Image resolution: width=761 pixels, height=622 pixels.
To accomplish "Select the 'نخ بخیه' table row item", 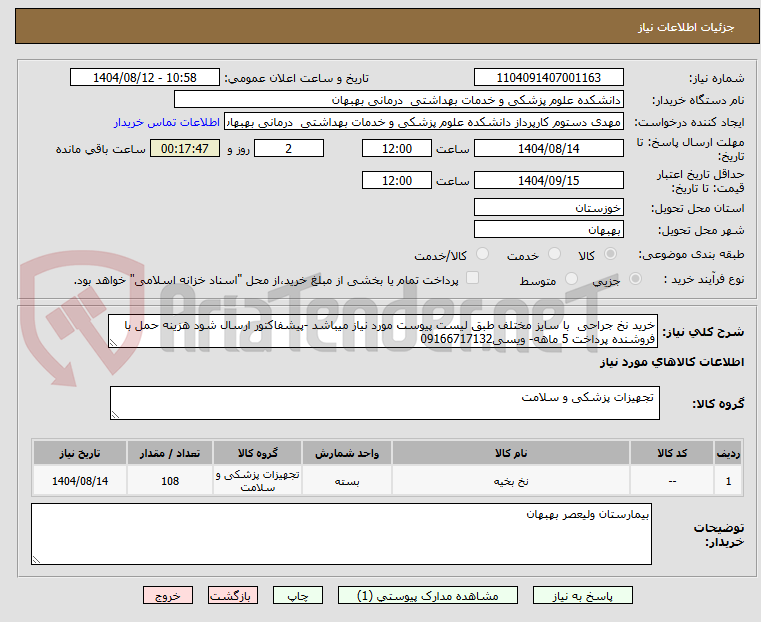I will (x=500, y=481).
